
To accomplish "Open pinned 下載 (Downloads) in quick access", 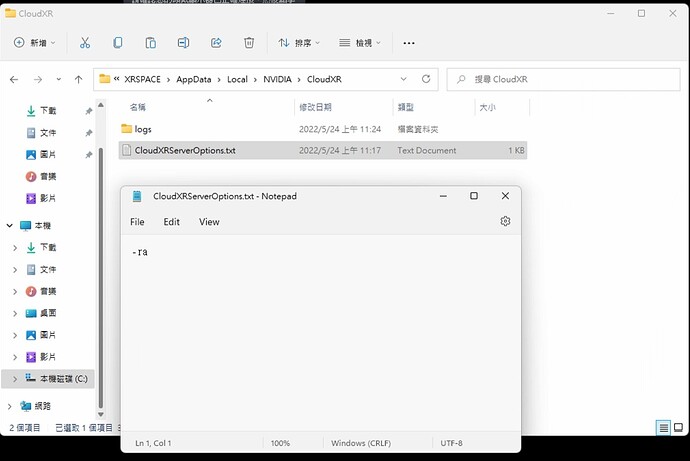I will [x=42, y=110].
